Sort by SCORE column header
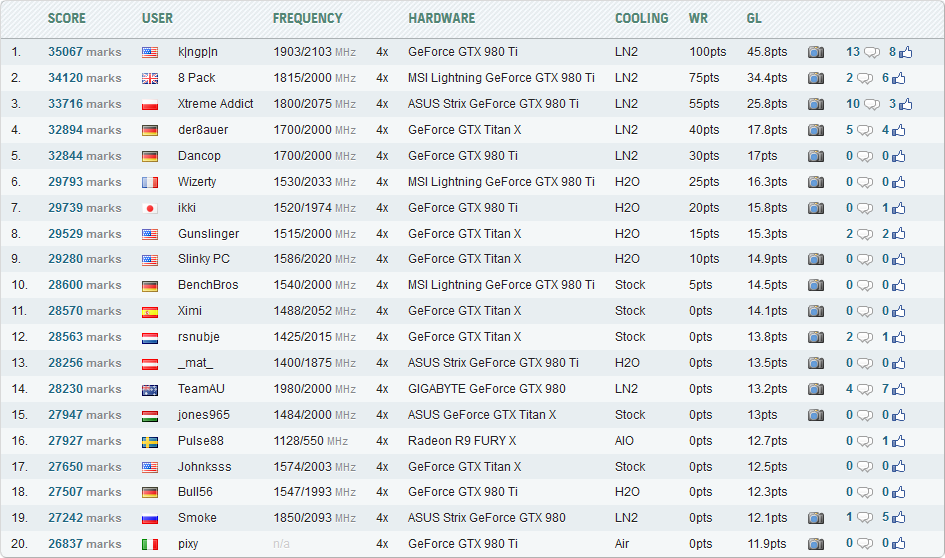945x558 pixels. (67, 18)
